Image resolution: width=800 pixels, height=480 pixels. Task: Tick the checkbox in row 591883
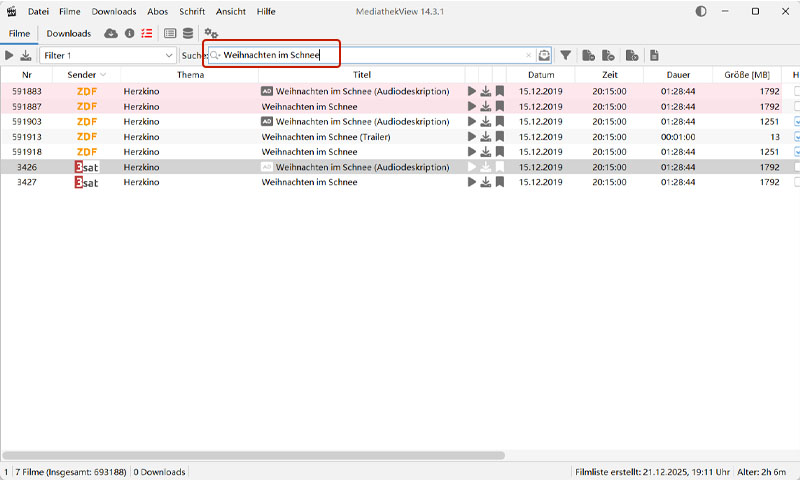[796, 91]
